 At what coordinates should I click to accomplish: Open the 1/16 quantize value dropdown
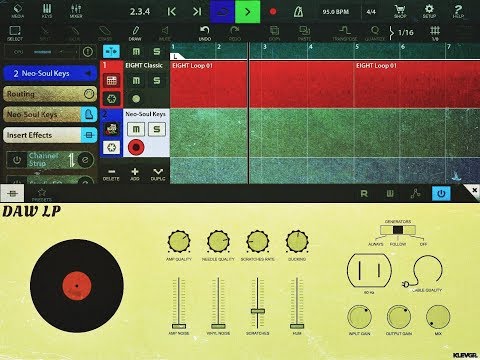(x=402, y=33)
